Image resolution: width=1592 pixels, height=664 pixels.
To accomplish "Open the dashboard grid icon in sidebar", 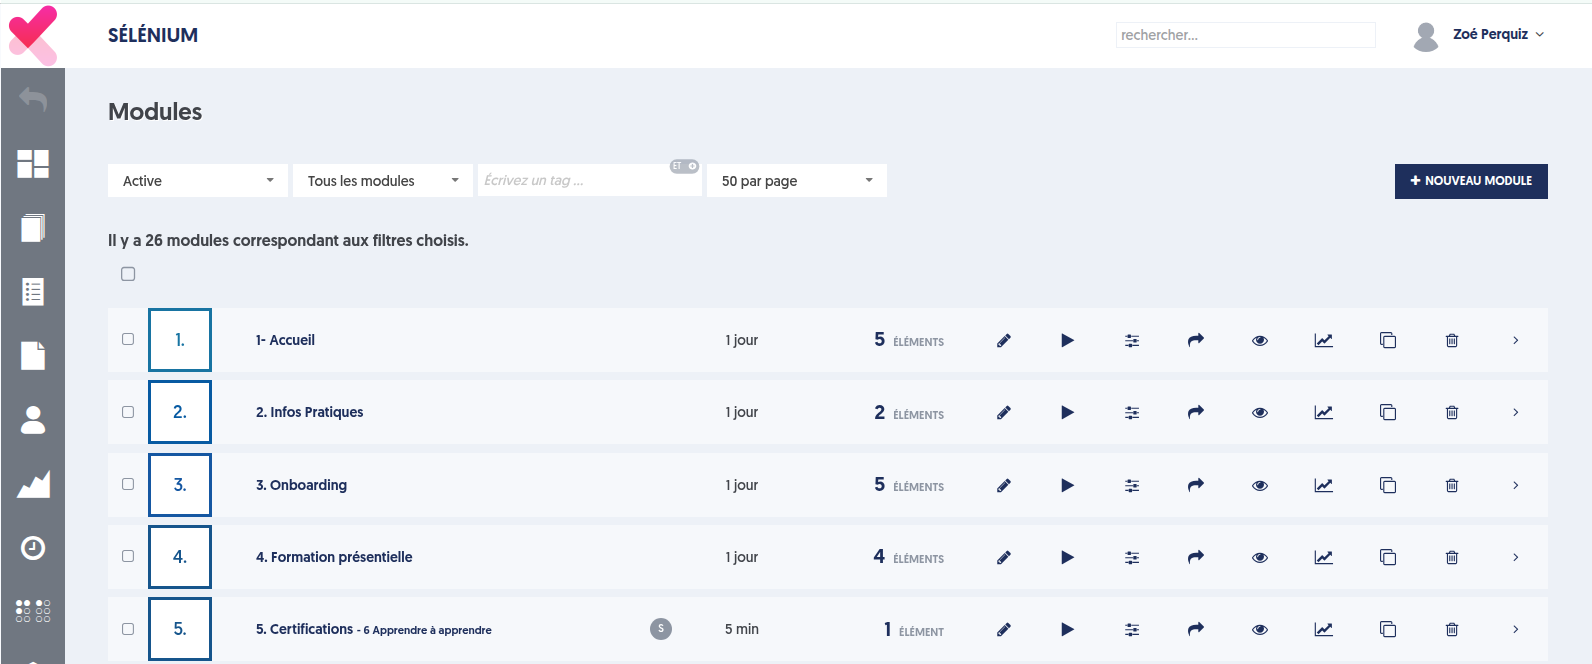I will pyautogui.click(x=33, y=164).
